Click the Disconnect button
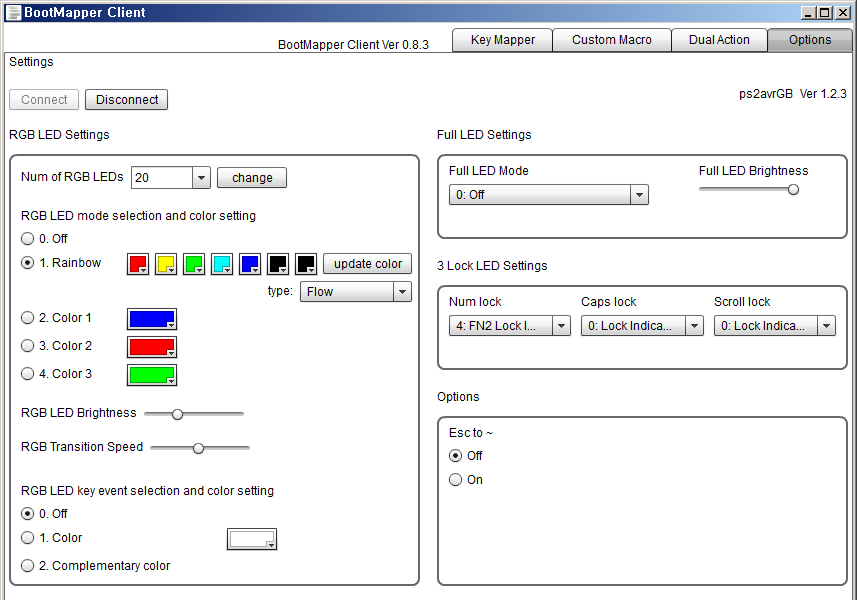Image resolution: width=857 pixels, height=600 pixels. (127, 100)
